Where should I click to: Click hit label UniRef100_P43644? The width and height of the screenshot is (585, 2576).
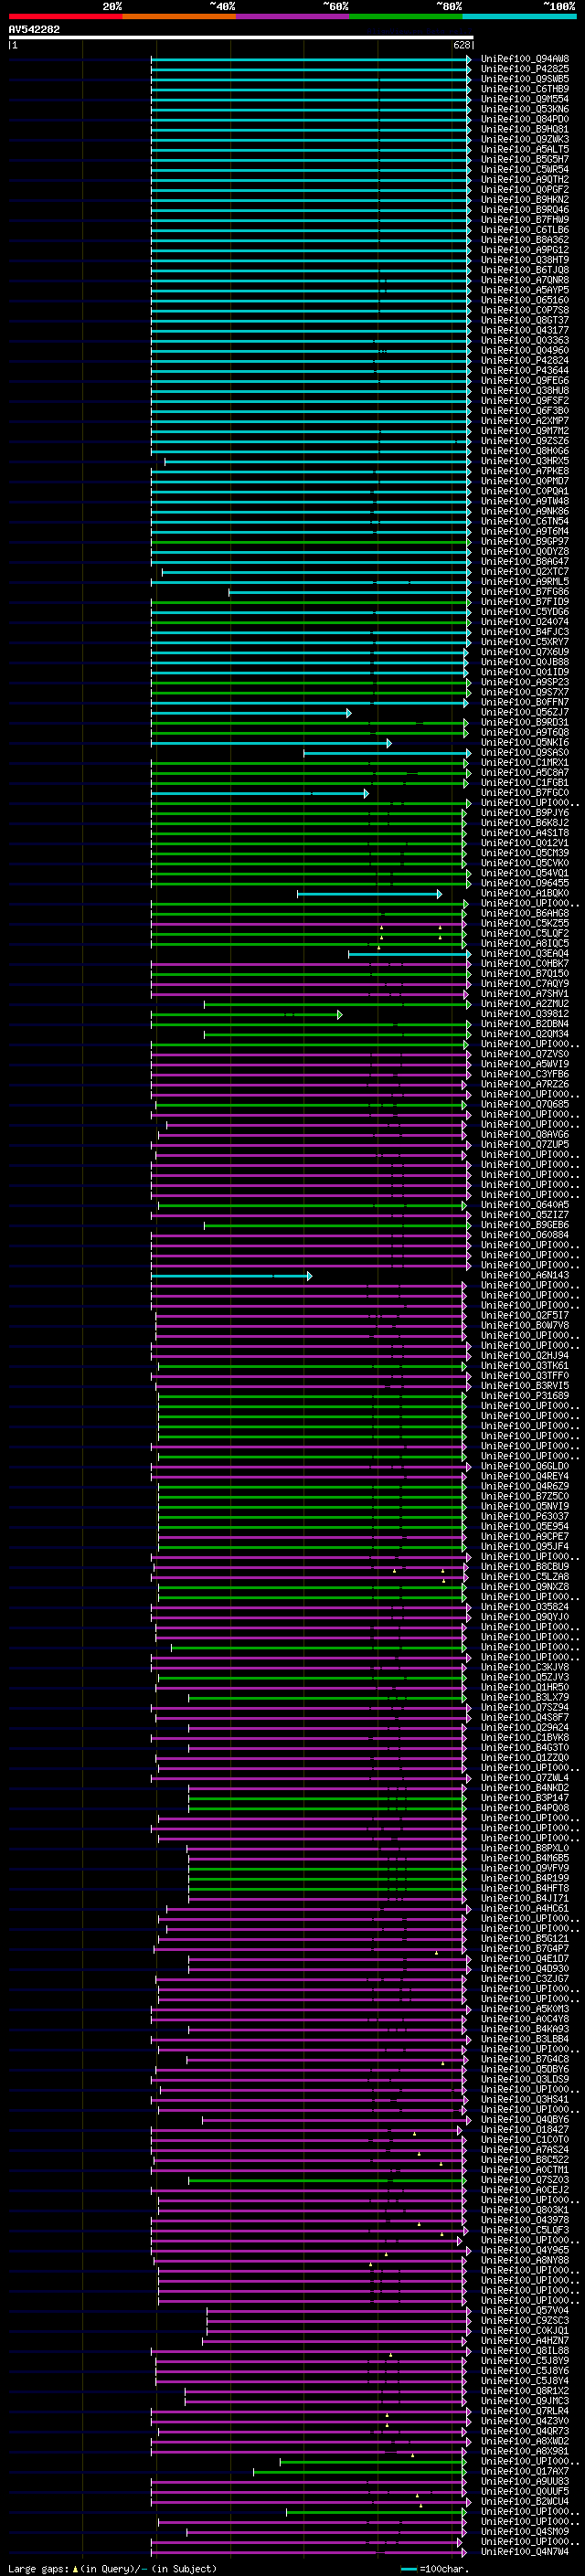525,370
